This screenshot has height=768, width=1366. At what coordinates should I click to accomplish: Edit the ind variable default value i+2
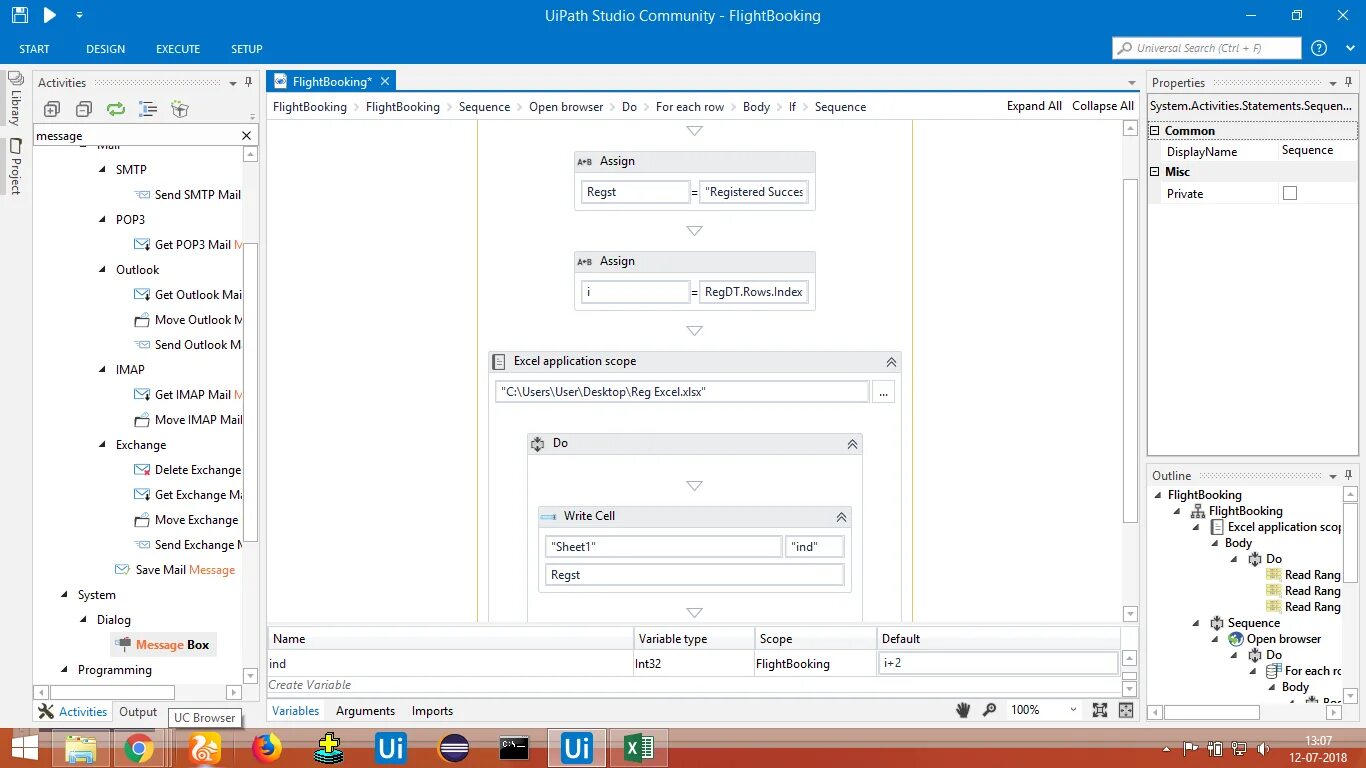pyautogui.click(x=997, y=663)
